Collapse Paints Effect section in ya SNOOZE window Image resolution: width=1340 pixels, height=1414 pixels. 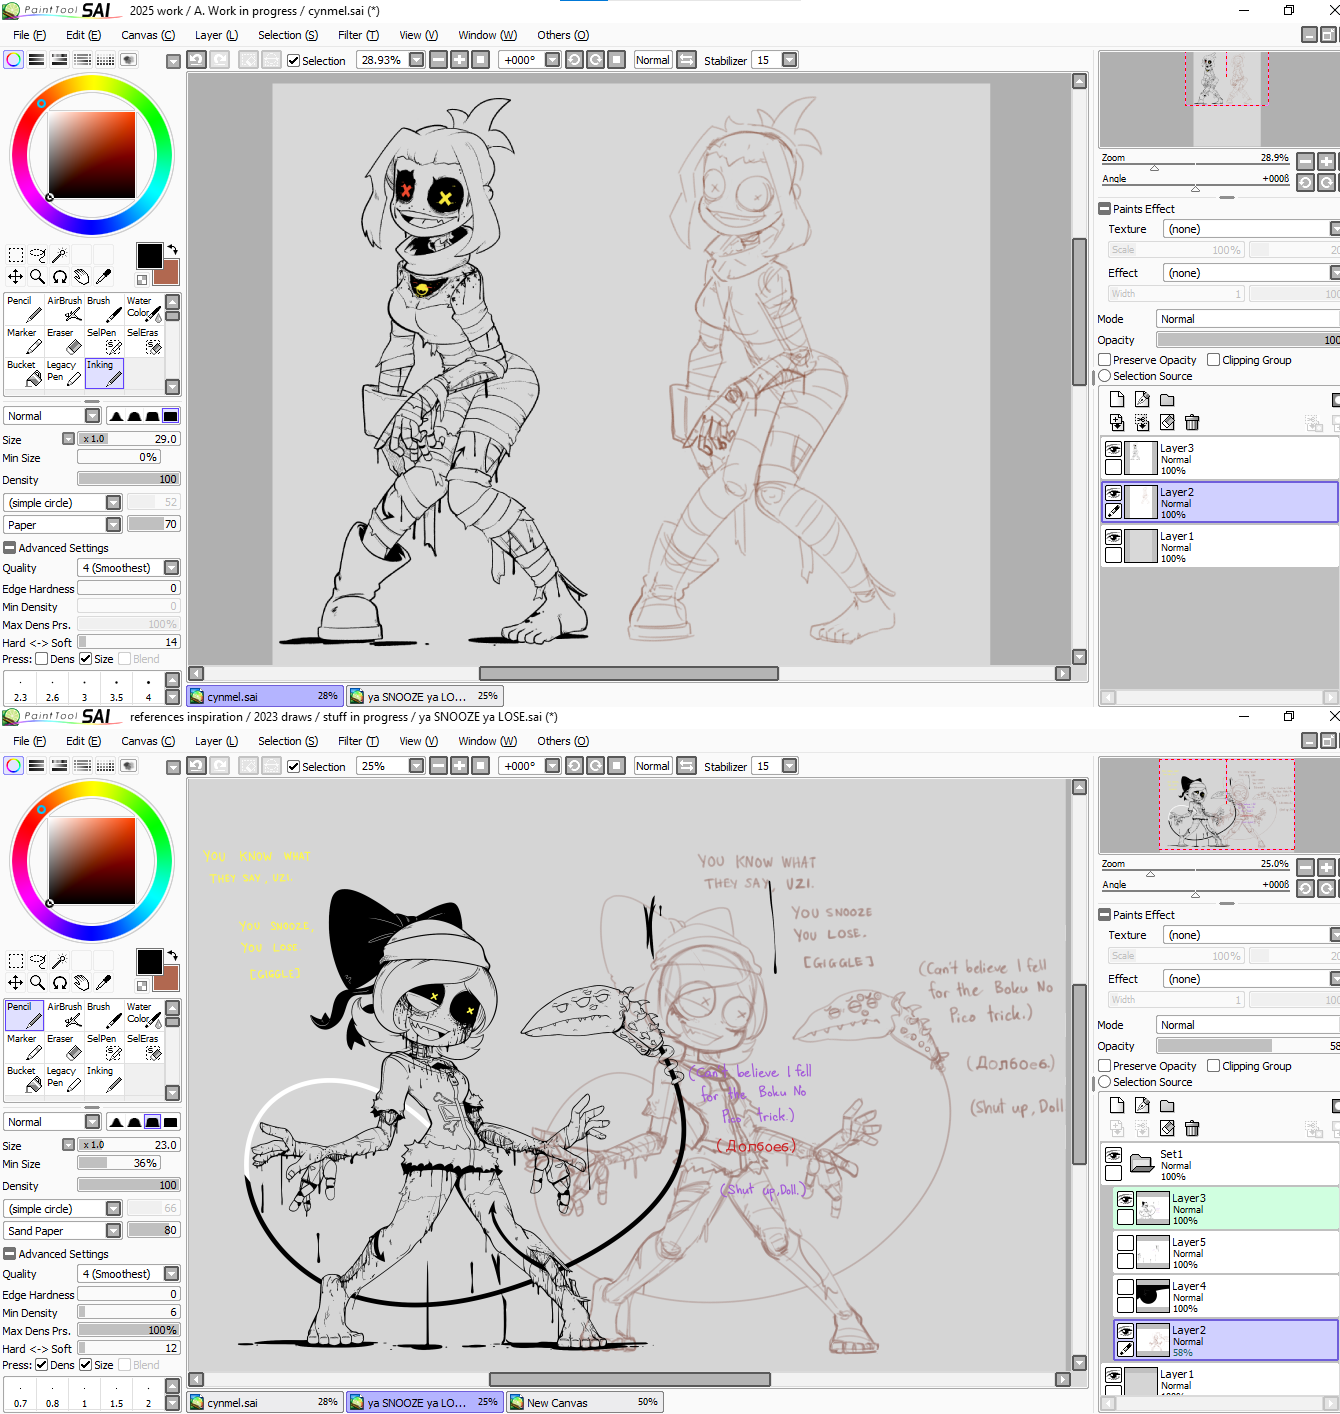tap(1105, 915)
